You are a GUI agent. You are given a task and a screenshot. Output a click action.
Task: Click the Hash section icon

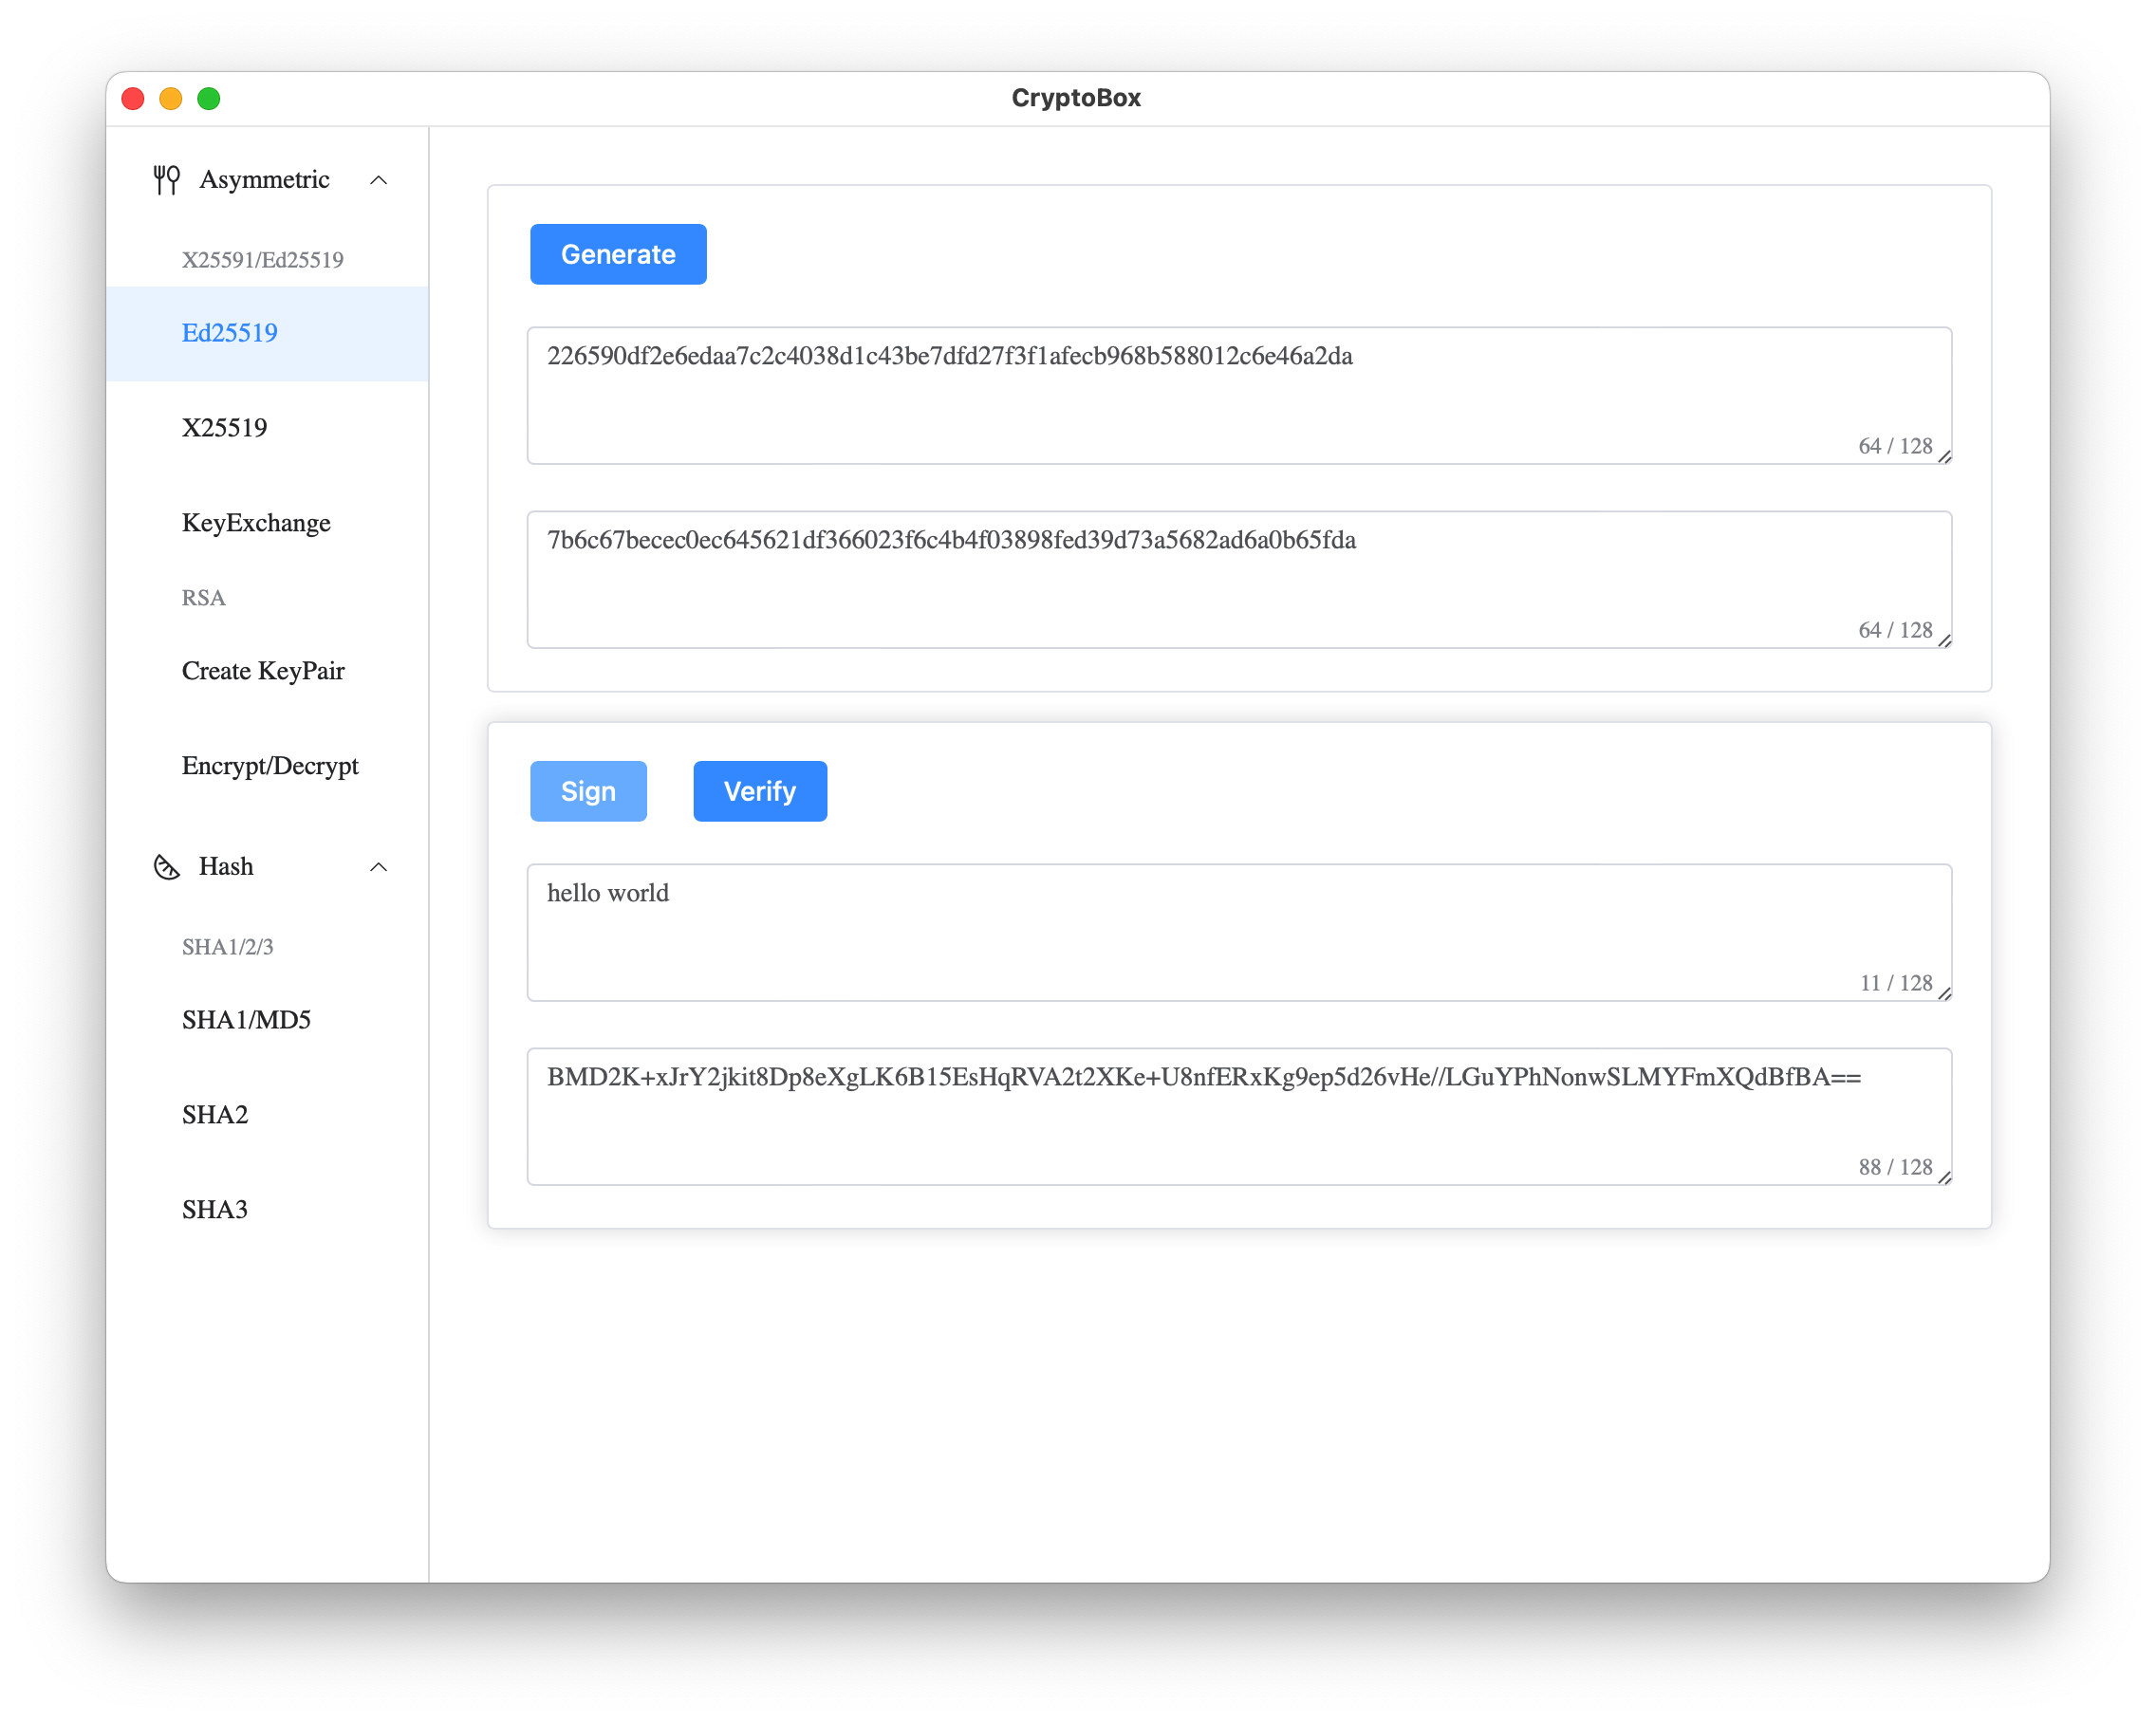(x=166, y=867)
